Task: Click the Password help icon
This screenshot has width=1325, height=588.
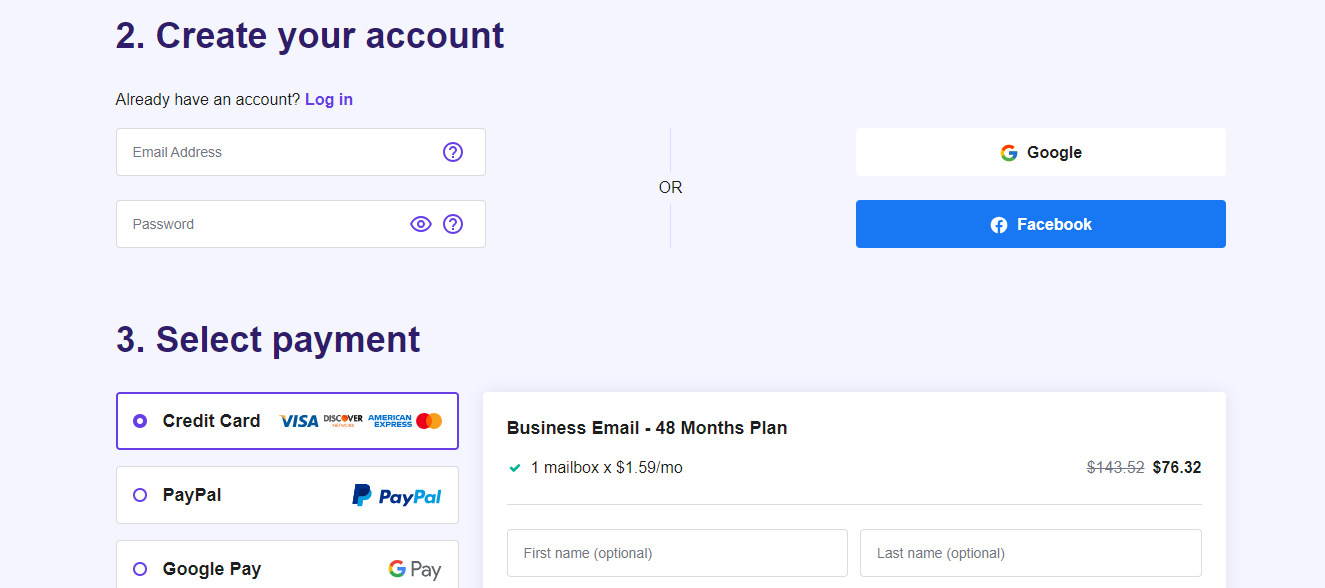Action: tap(453, 223)
